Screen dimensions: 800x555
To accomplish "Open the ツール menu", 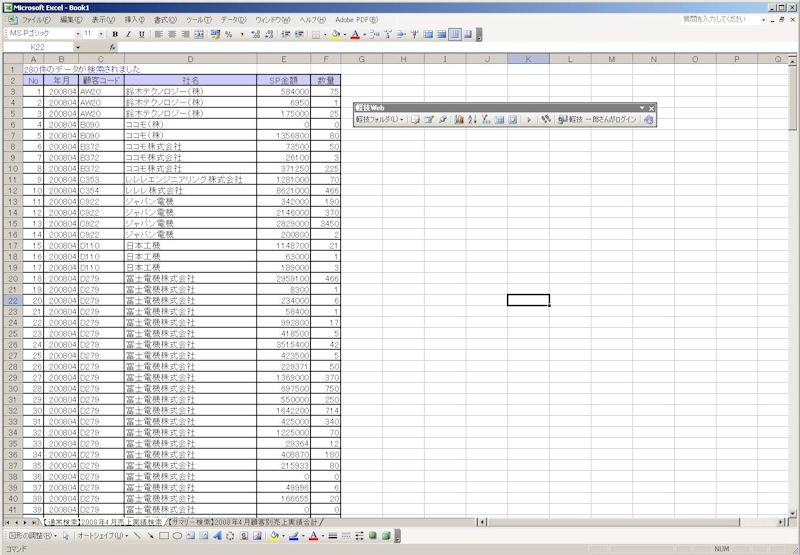I will pyautogui.click(x=198, y=20).
